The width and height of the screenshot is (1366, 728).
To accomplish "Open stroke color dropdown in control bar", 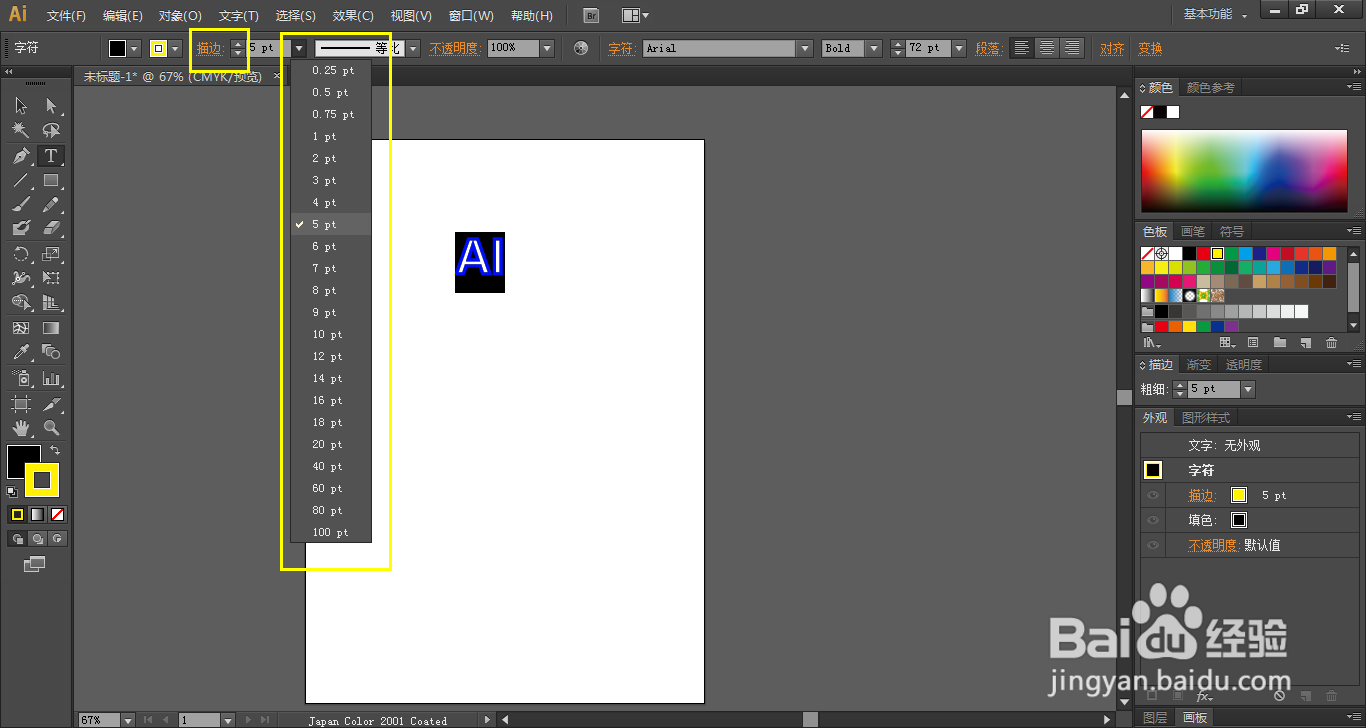I will 174,48.
